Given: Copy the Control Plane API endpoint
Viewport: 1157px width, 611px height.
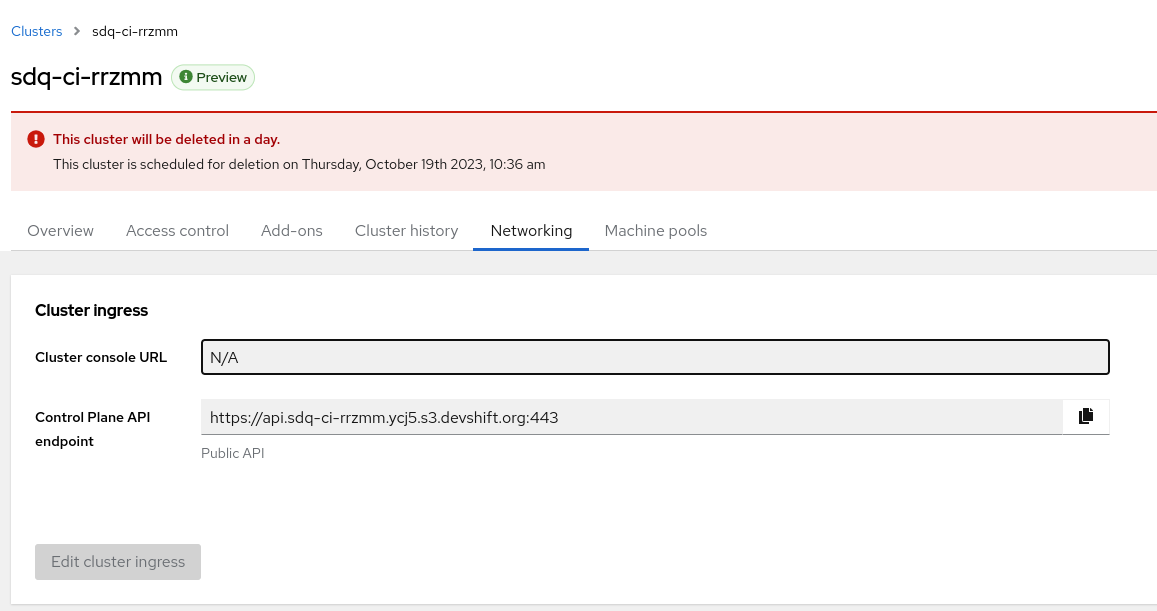Looking at the screenshot, I should pyautogui.click(x=1086, y=417).
